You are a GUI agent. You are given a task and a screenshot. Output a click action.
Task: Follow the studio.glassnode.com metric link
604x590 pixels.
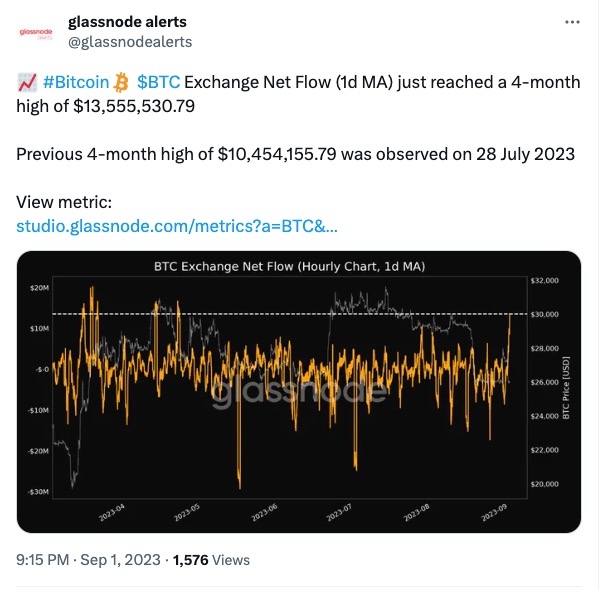[x=177, y=226]
